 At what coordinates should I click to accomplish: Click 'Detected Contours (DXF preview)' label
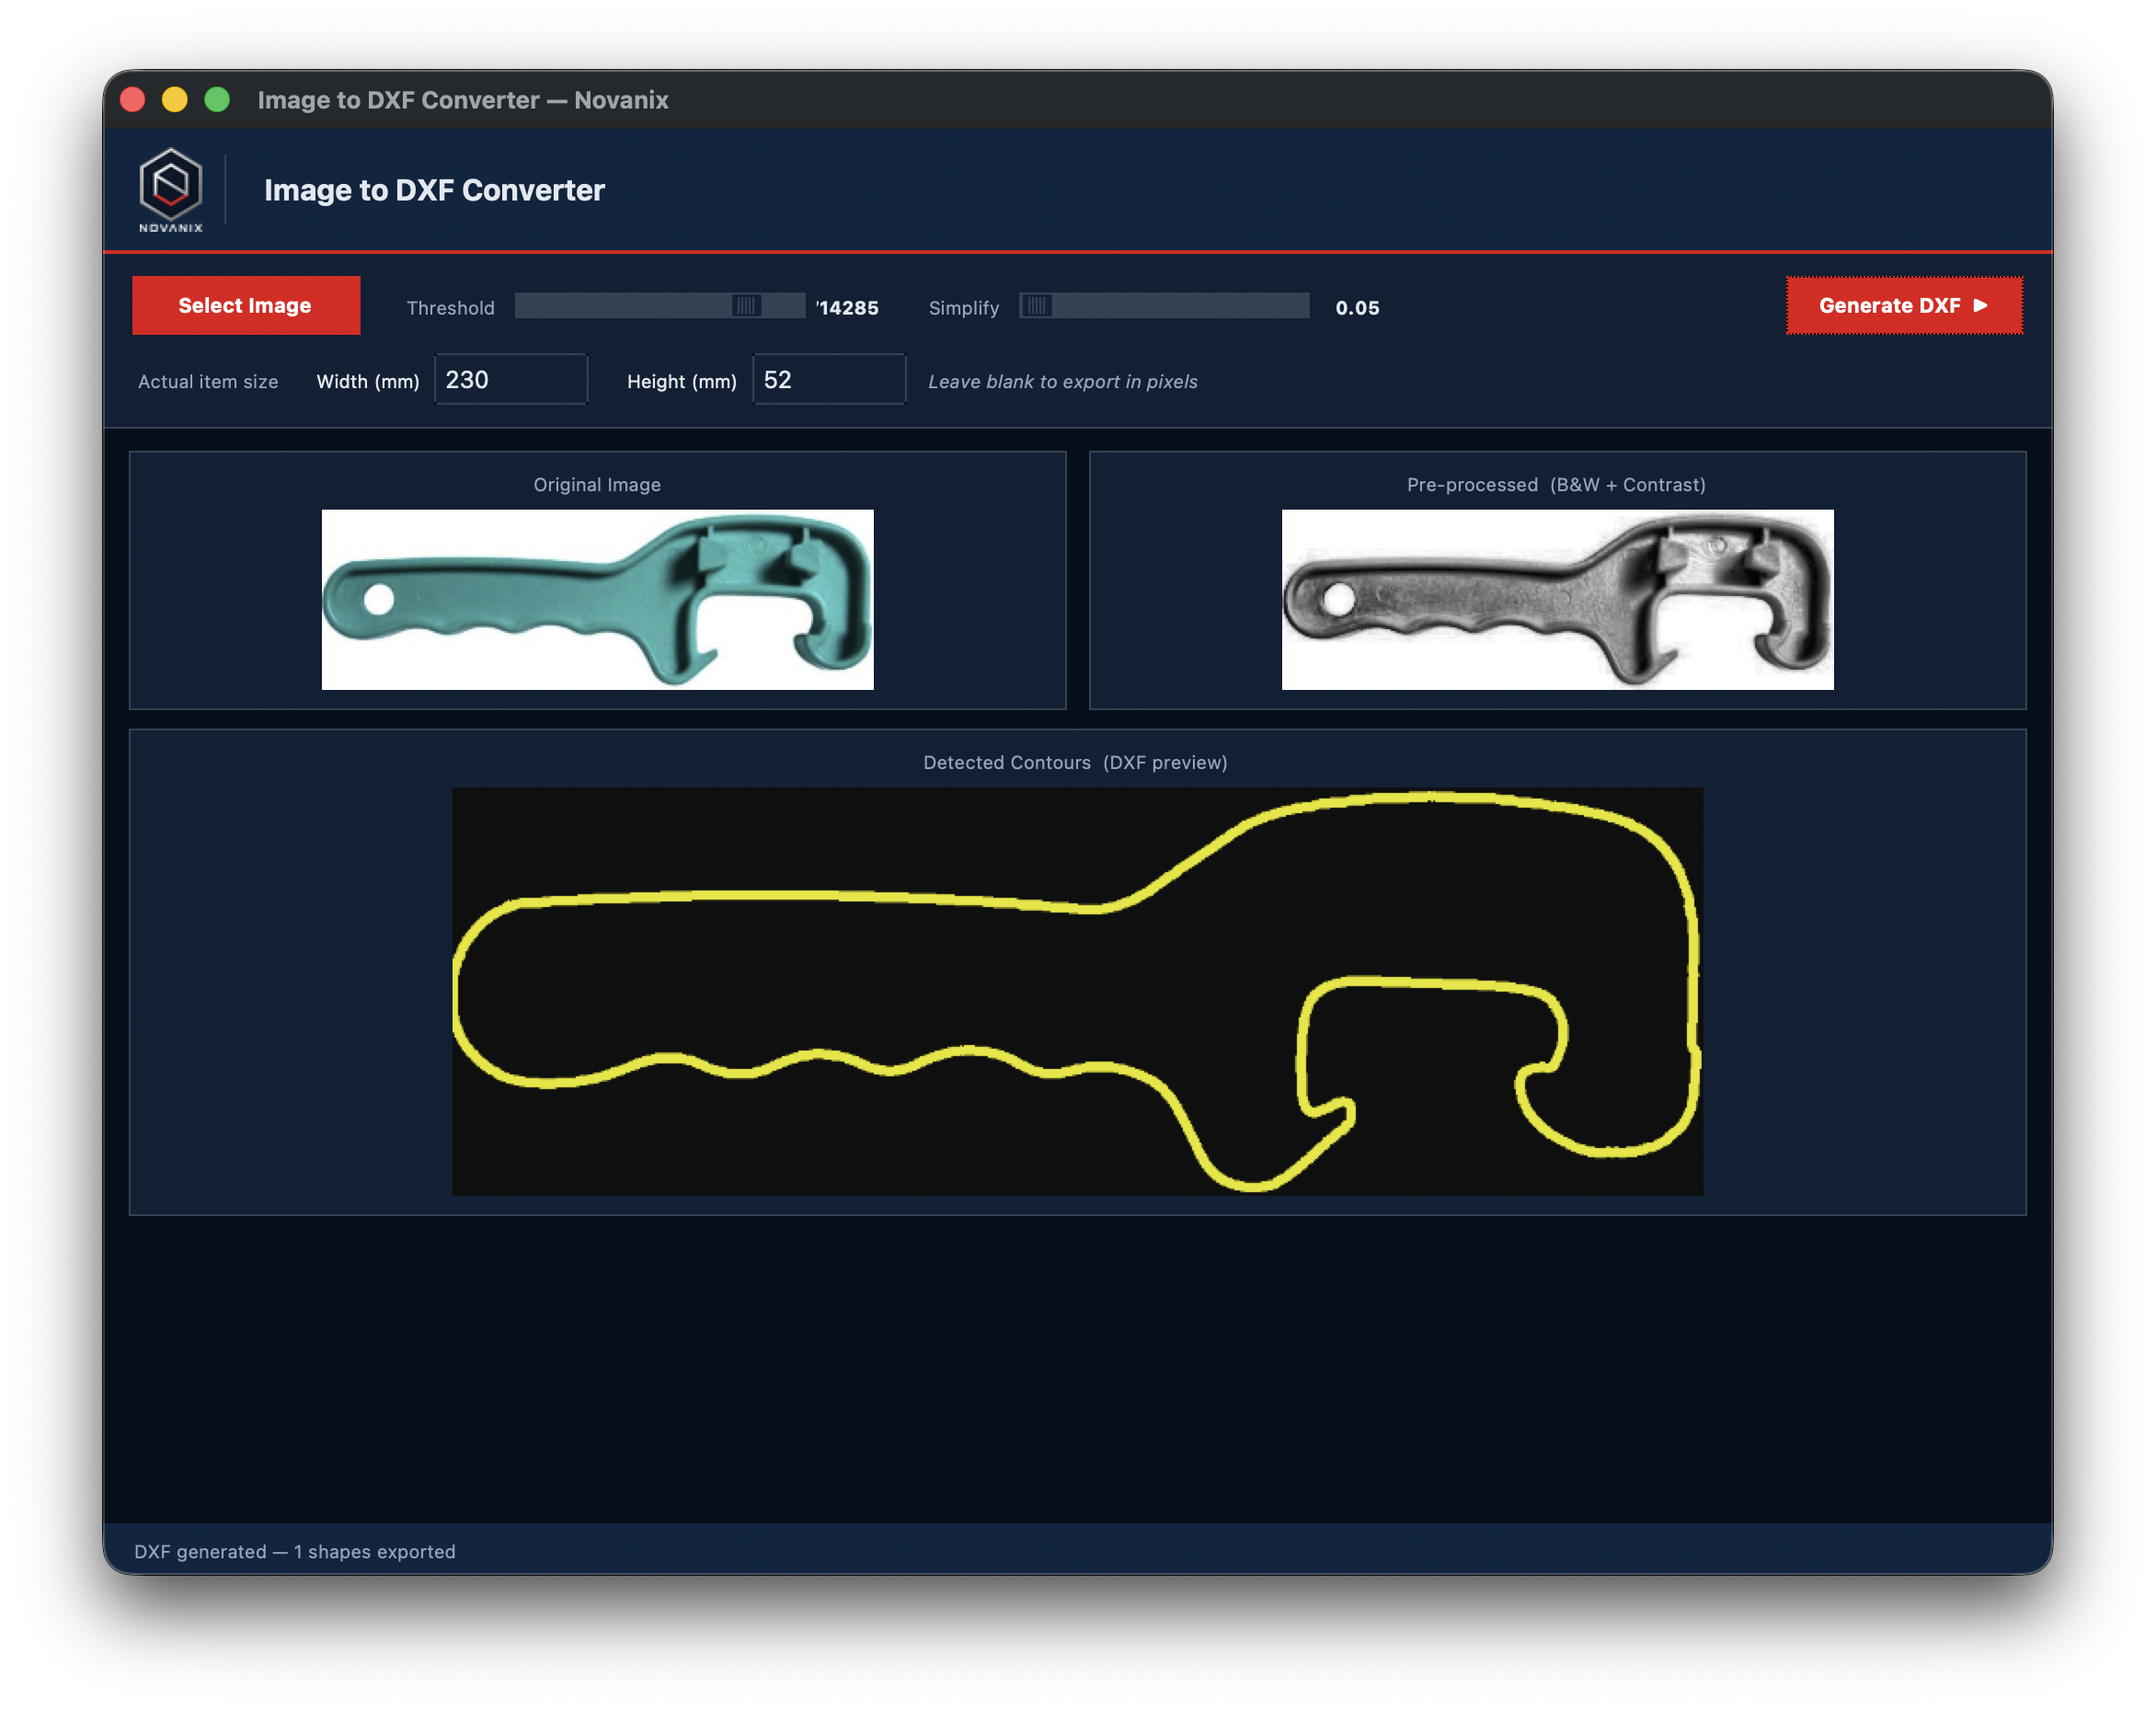pos(1075,762)
